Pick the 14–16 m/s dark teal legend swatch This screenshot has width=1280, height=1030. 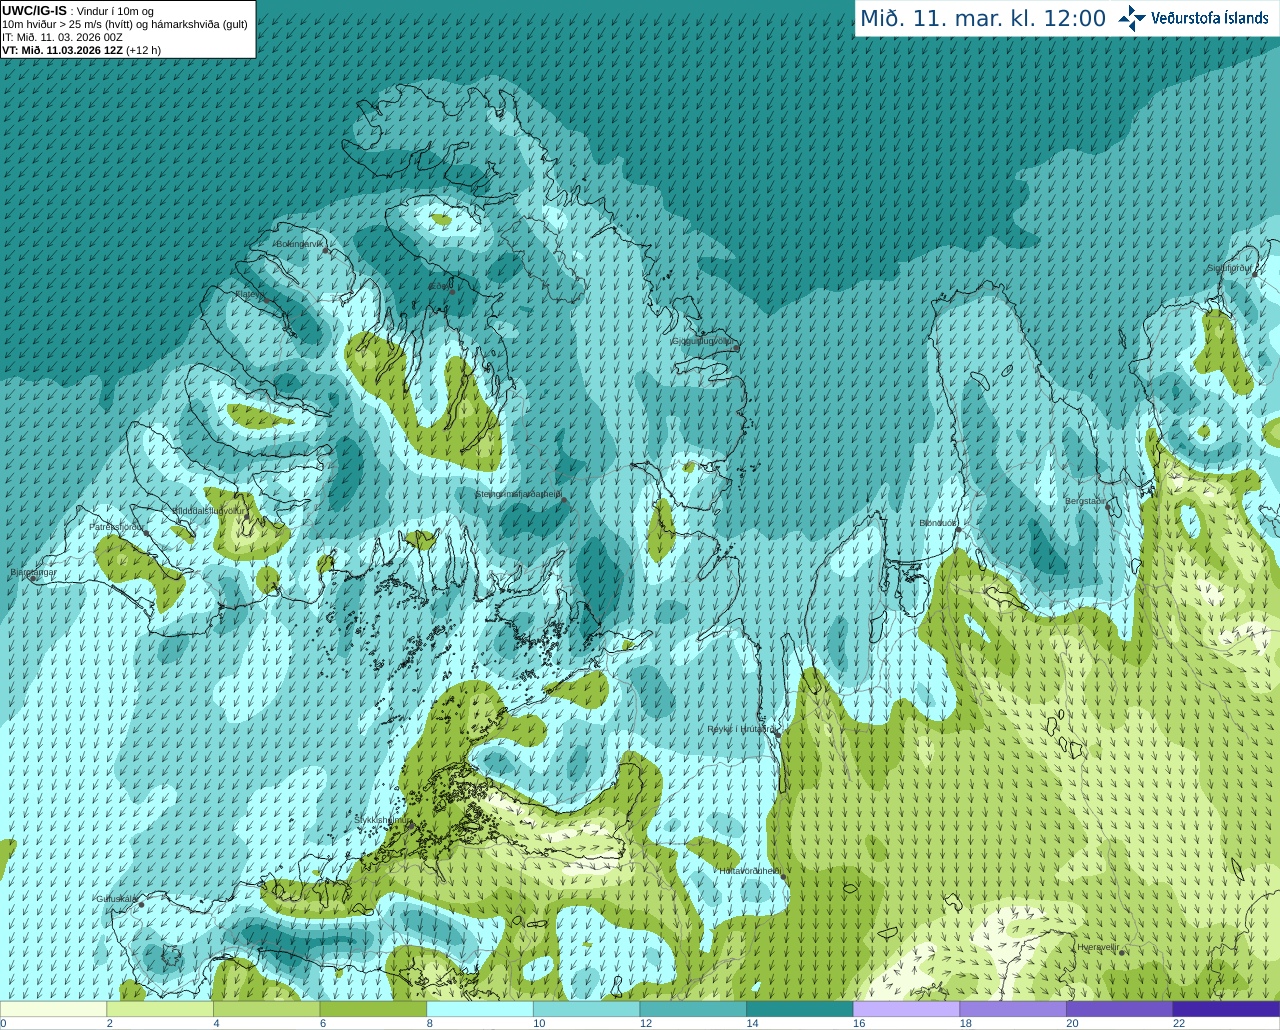pos(800,1009)
